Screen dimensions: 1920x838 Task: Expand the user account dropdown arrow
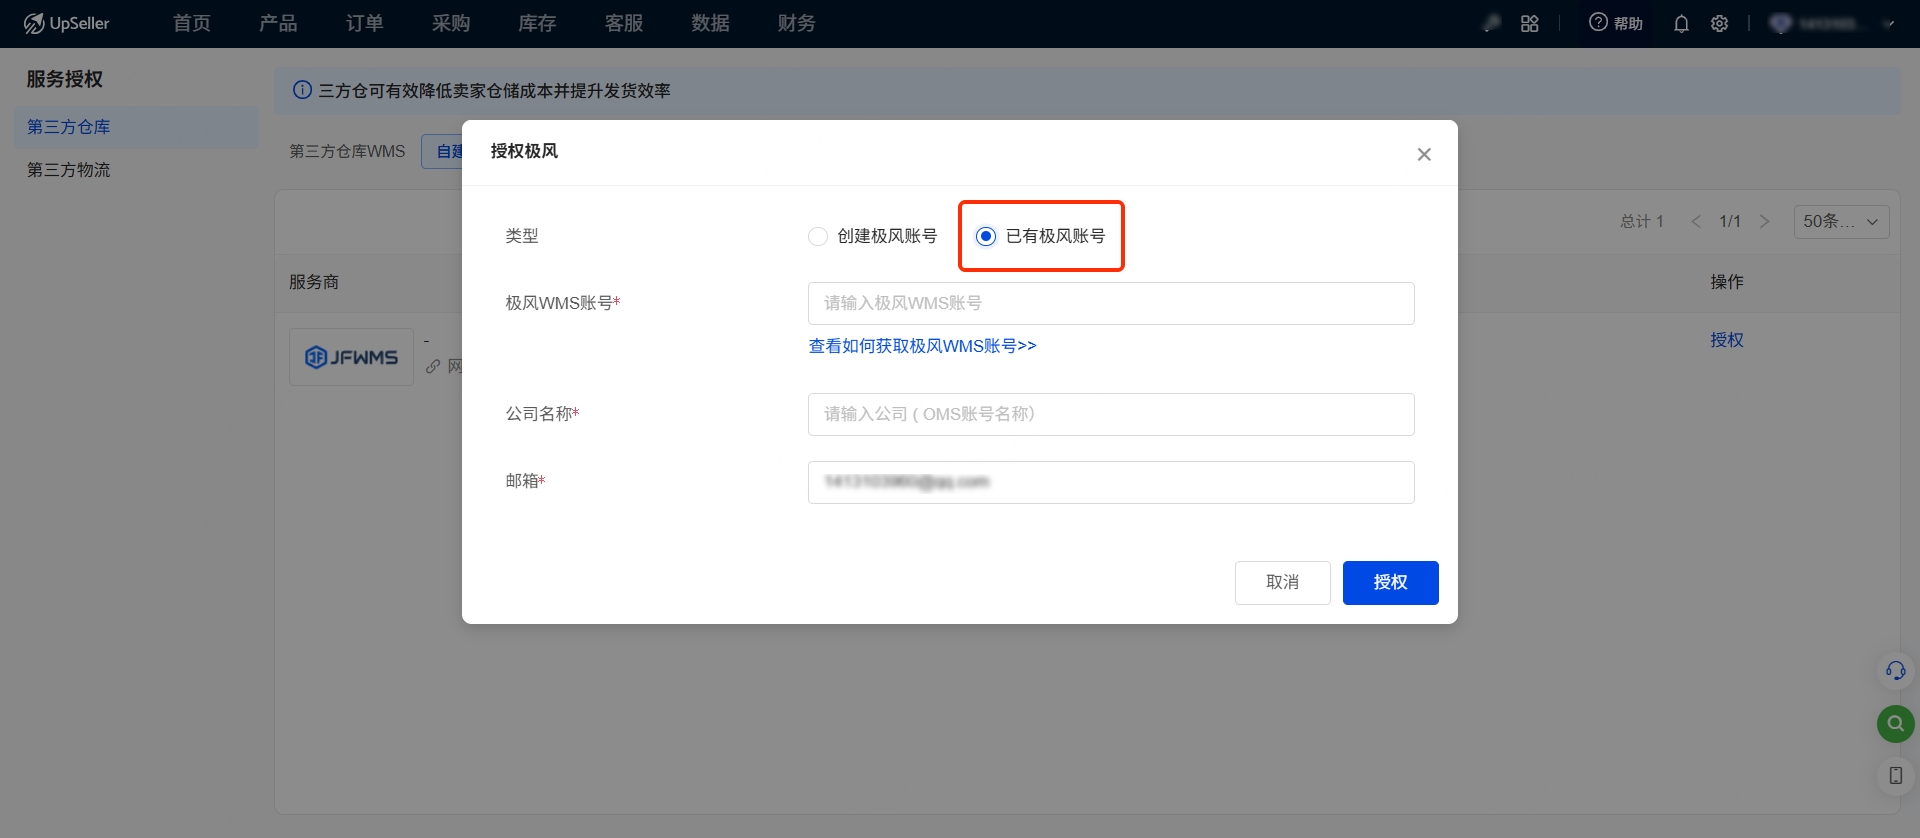[1888, 24]
